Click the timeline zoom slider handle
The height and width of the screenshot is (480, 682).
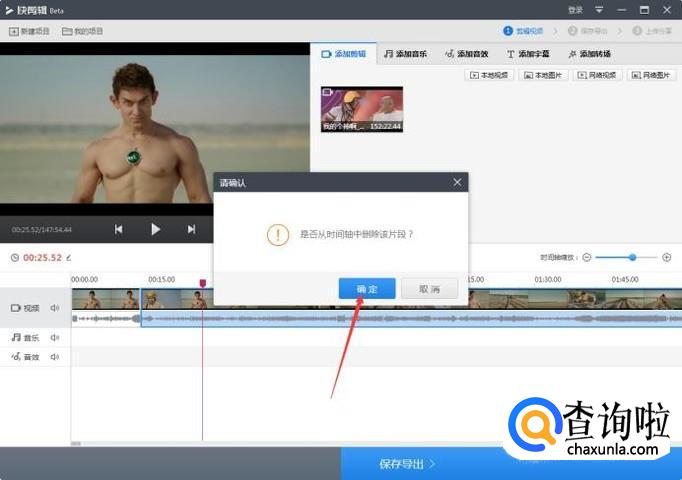click(x=632, y=257)
